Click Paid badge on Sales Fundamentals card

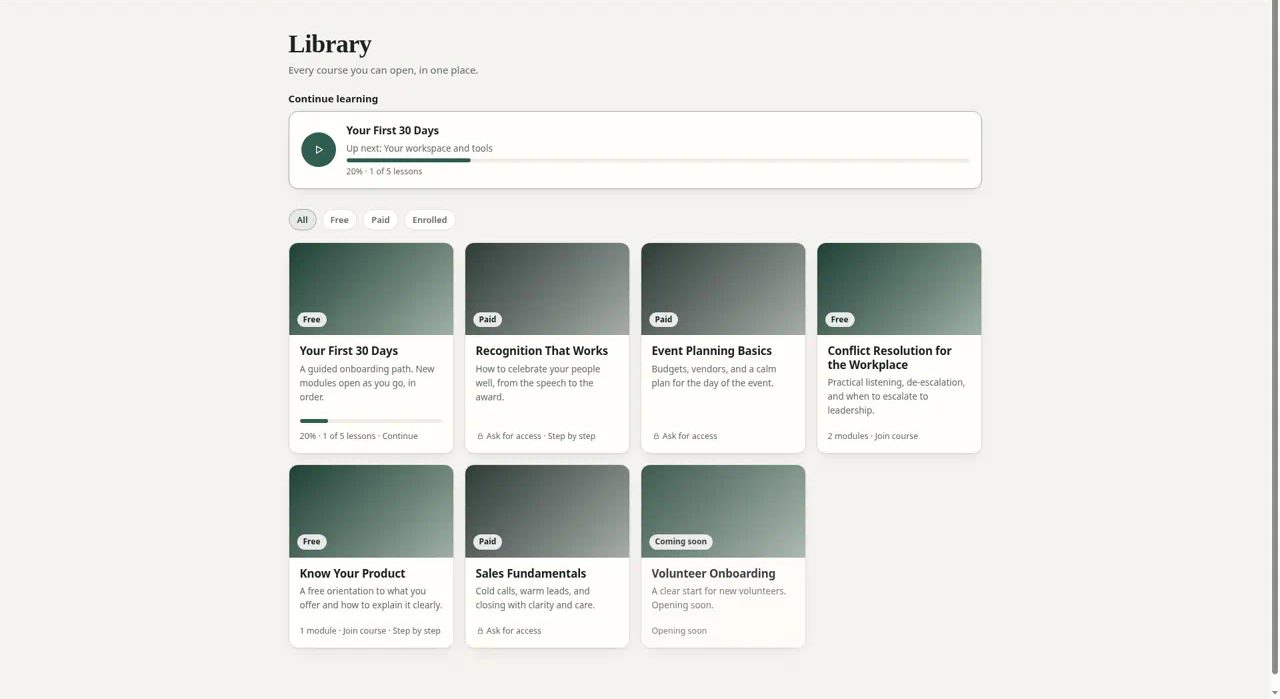[x=487, y=542]
